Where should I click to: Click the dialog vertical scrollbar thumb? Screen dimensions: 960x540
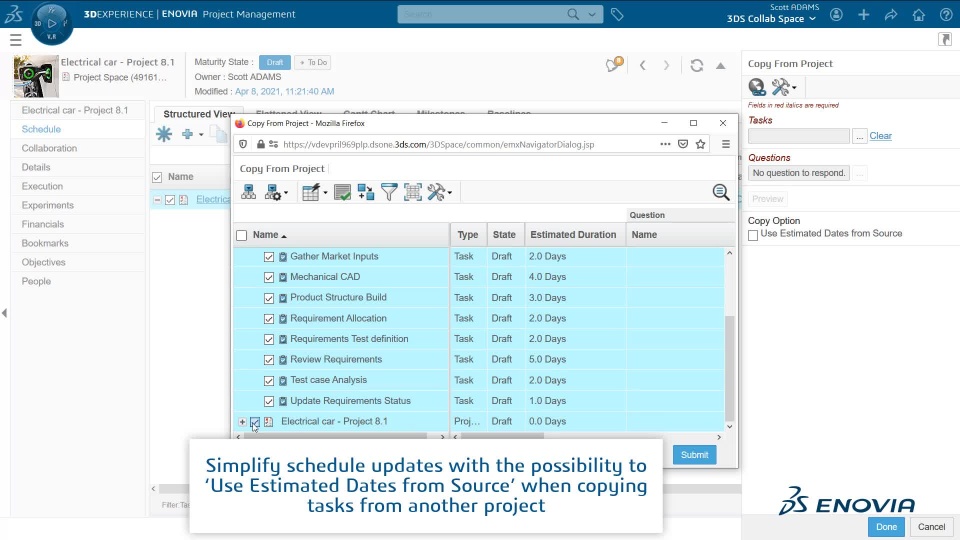tap(729, 367)
